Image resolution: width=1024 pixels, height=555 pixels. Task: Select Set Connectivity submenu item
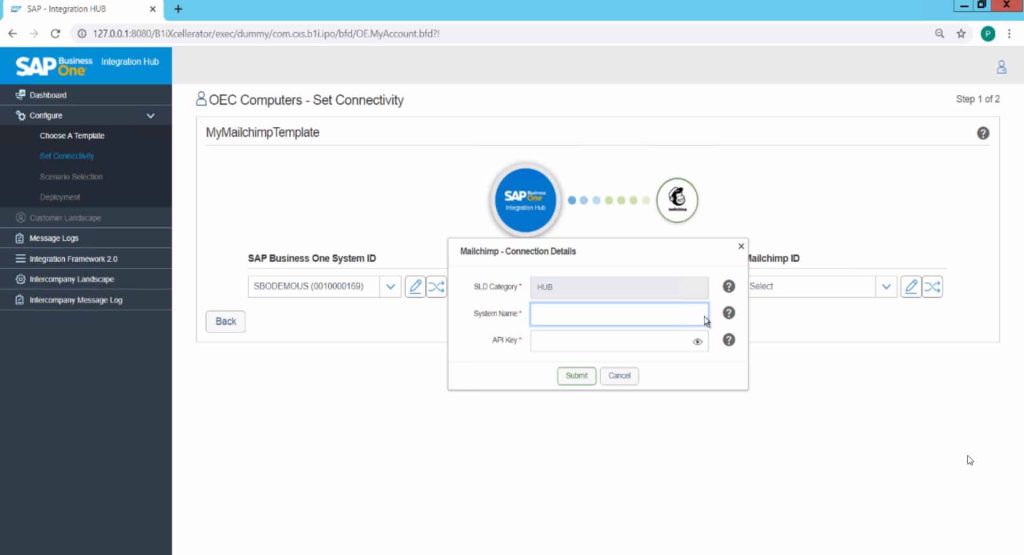pos(67,156)
